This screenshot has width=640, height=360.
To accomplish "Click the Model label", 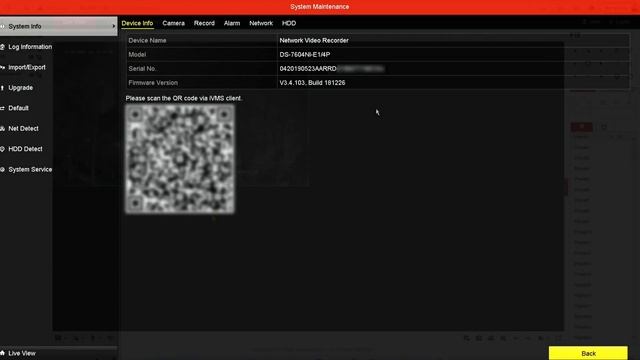I will coord(137,54).
